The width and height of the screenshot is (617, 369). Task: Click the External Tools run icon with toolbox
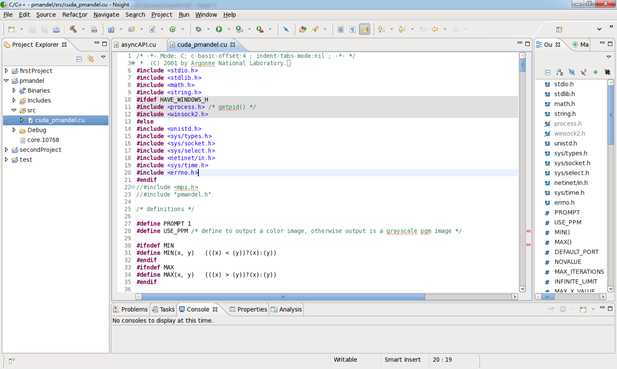260,29
